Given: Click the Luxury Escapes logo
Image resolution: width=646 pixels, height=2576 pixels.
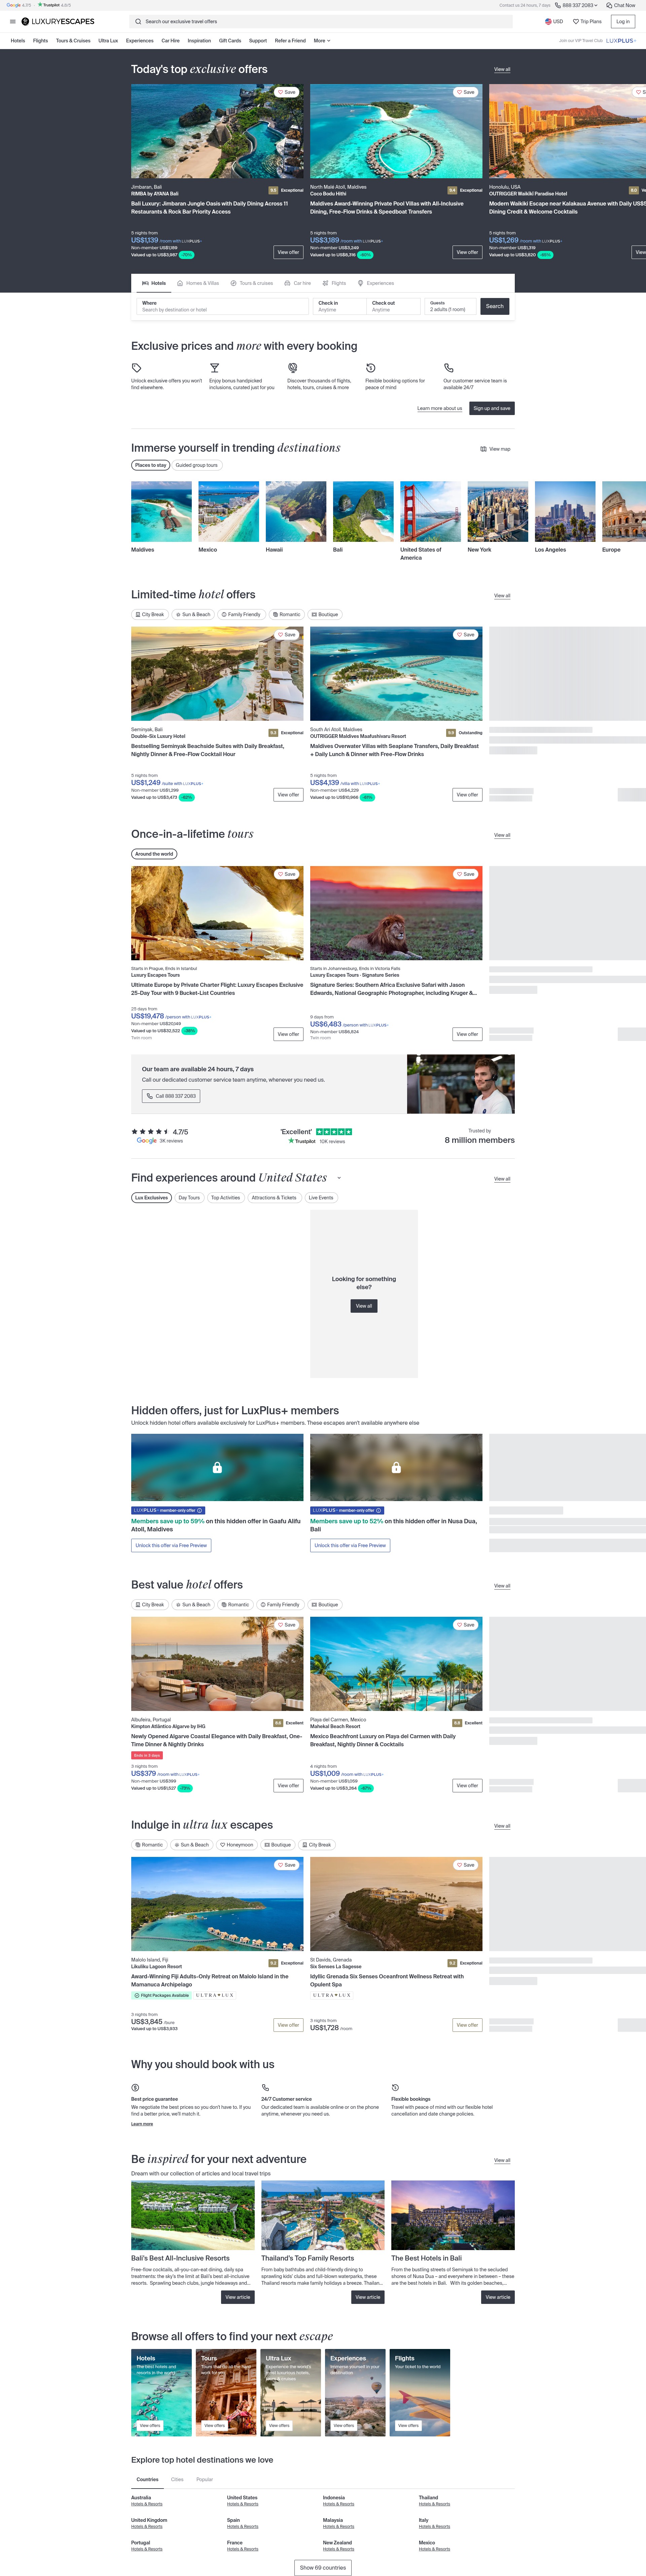Looking at the screenshot, I should coord(58,21).
